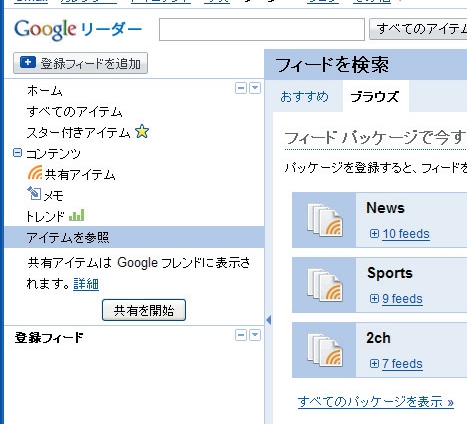Collapse the コンテンツ tree section
467x424 pixels.
tap(17, 153)
